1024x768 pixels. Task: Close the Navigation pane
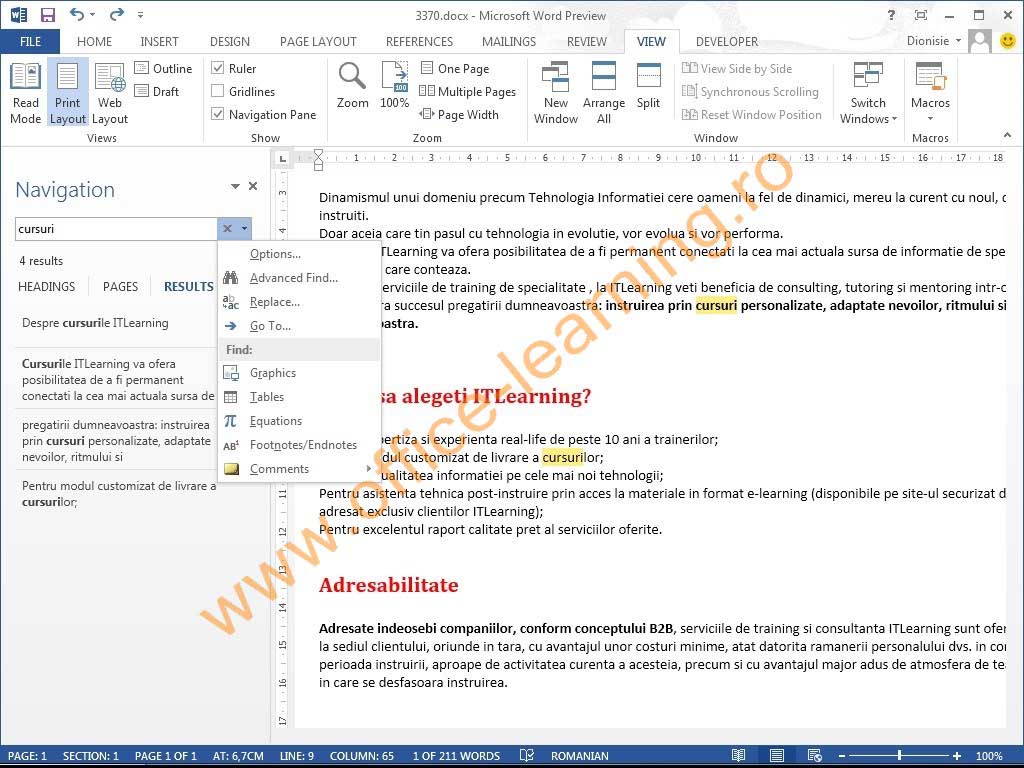(253, 186)
